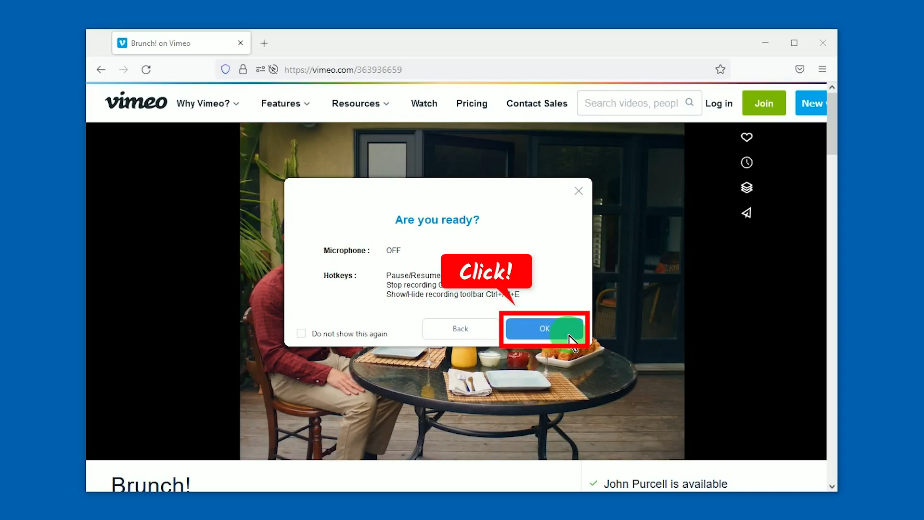Image resolution: width=924 pixels, height=520 pixels.
Task: Maximize the browser window
Action: point(794,43)
